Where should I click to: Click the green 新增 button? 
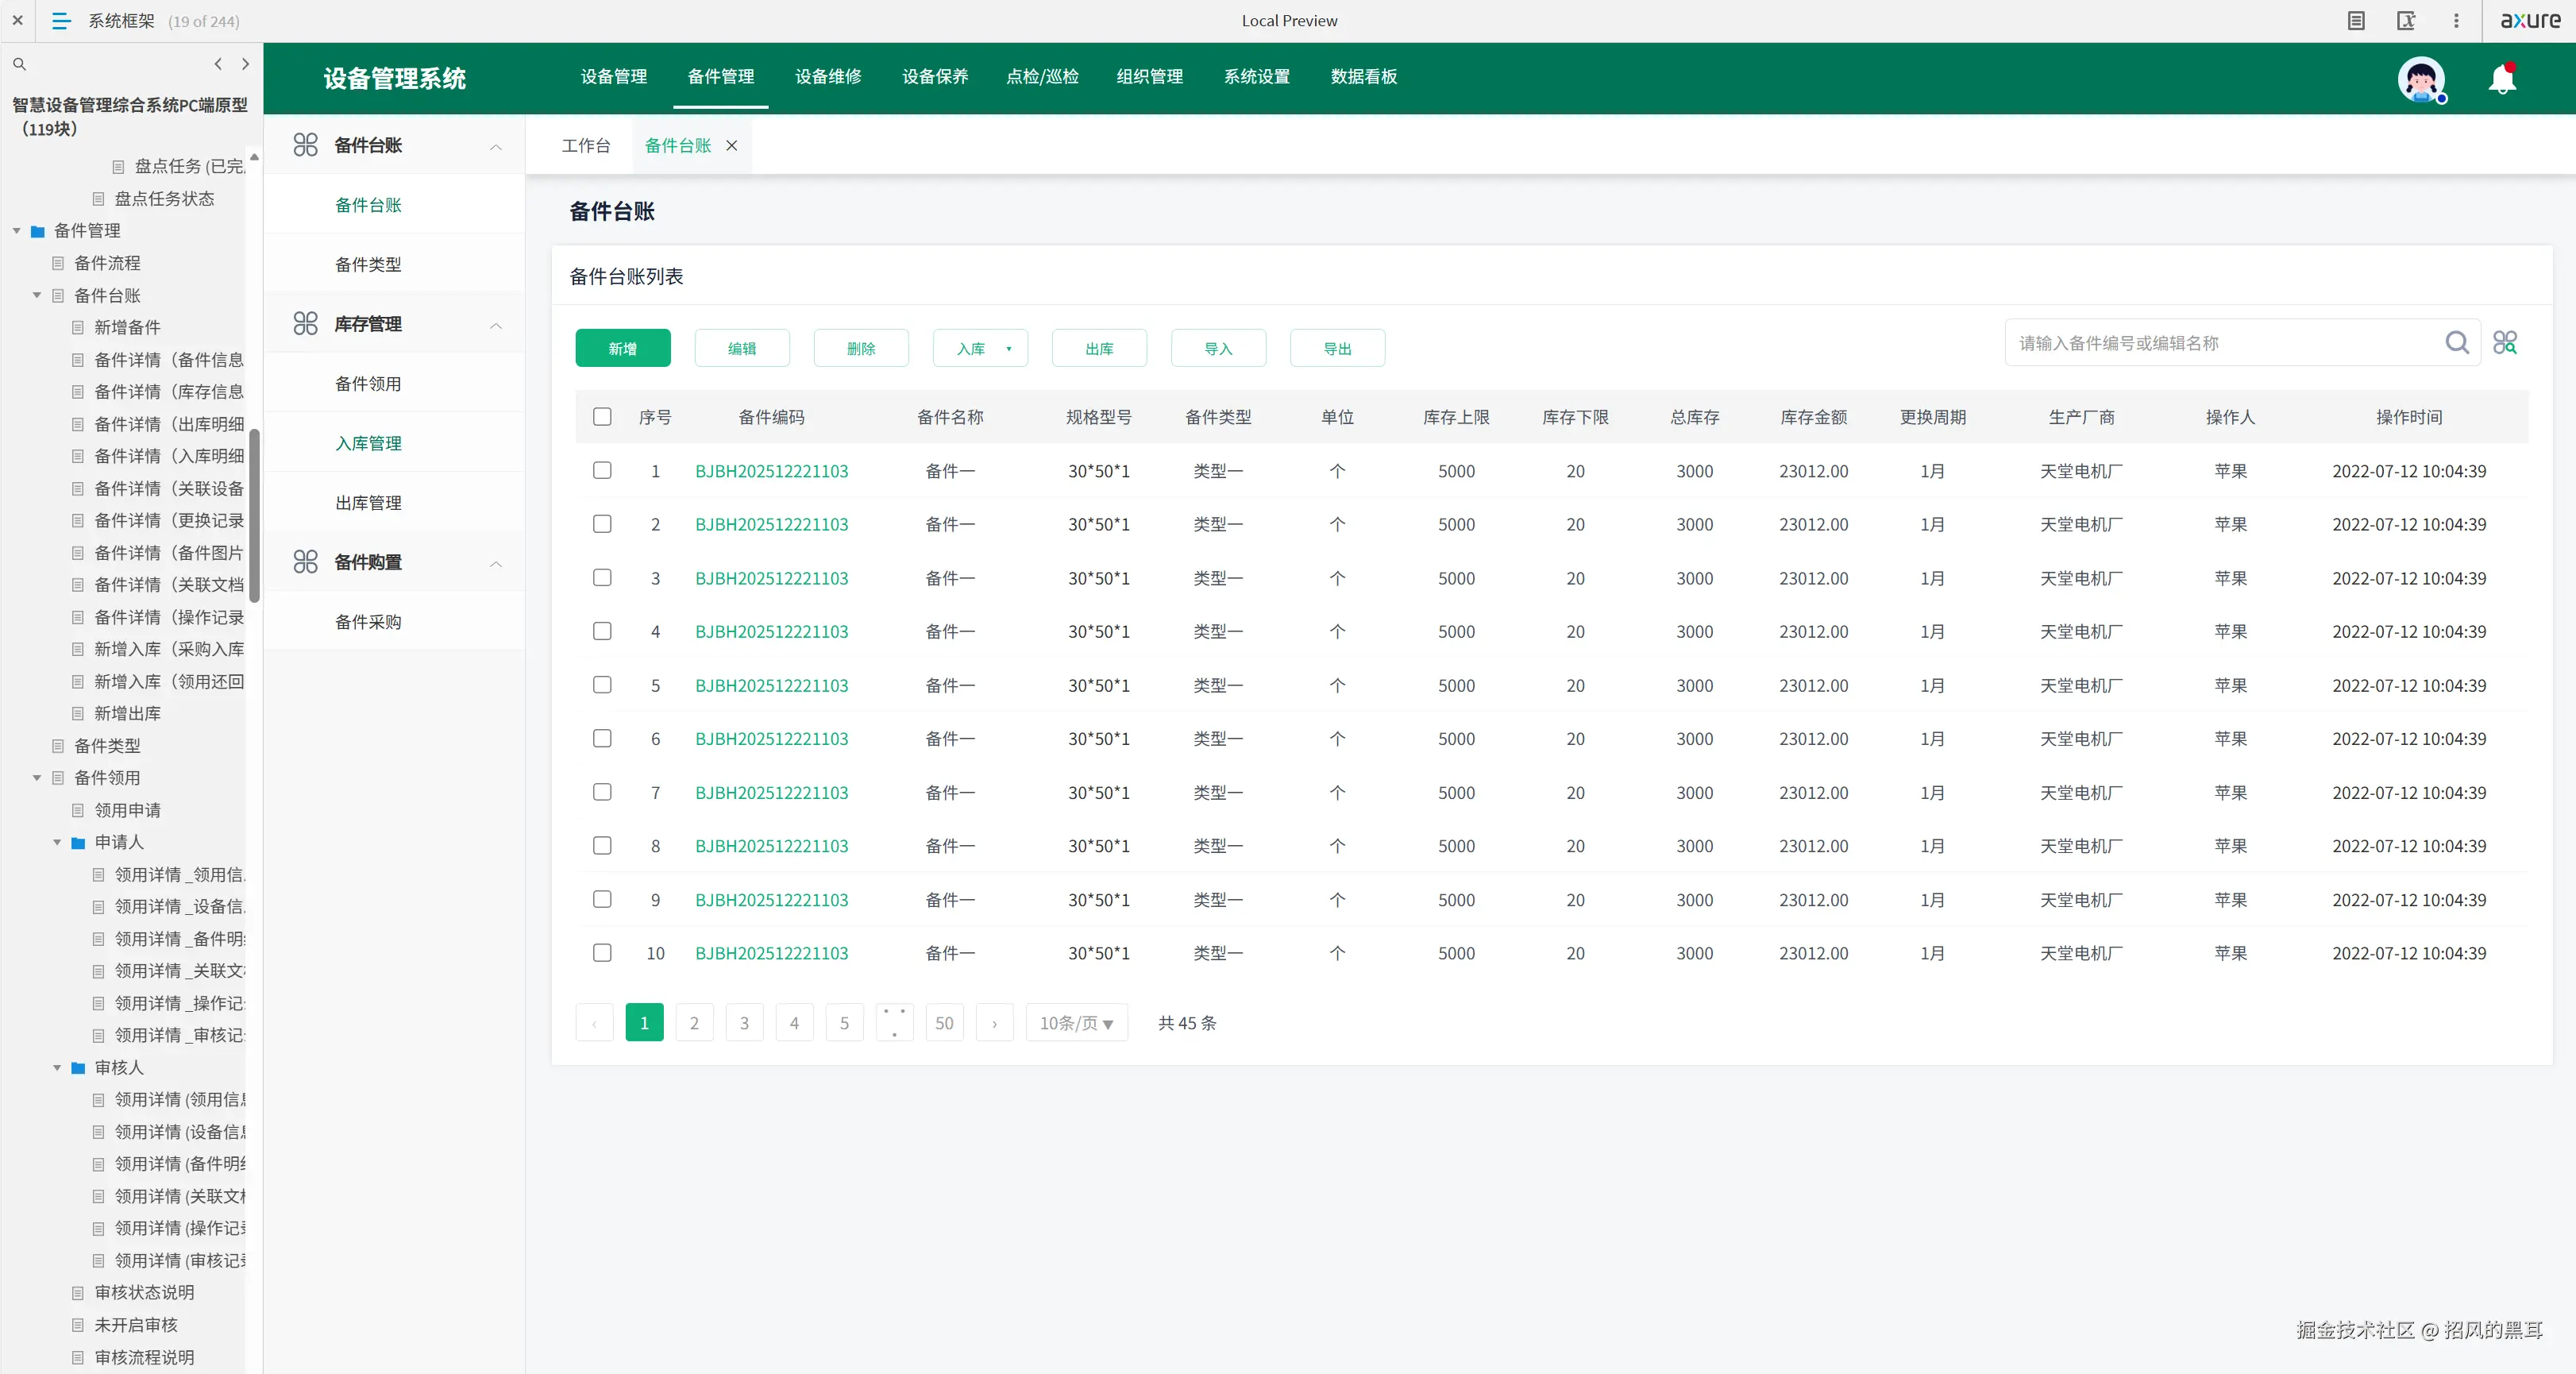[x=622, y=349]
